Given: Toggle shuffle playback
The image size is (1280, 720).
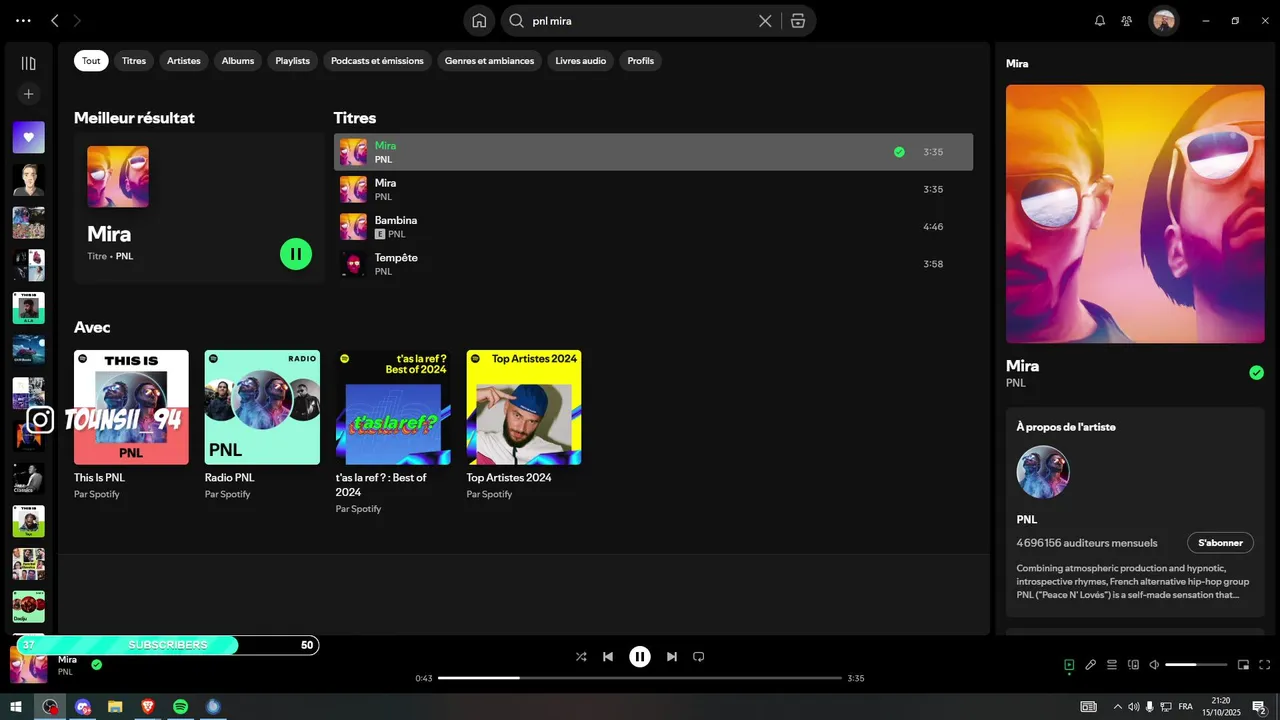Looking at the screenshot, I should coord(581,657).
